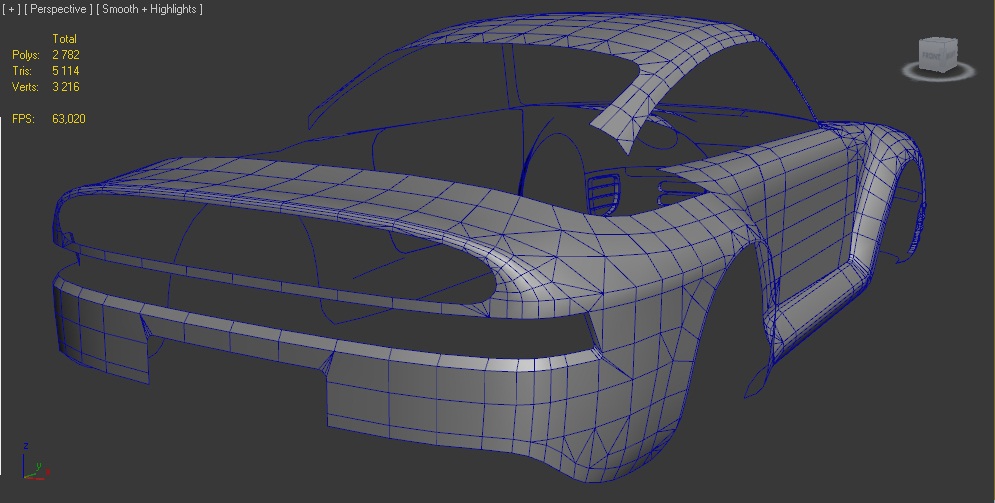
Task: Open the Smooth + Highlights shading menu
Action: click(149, 9)
